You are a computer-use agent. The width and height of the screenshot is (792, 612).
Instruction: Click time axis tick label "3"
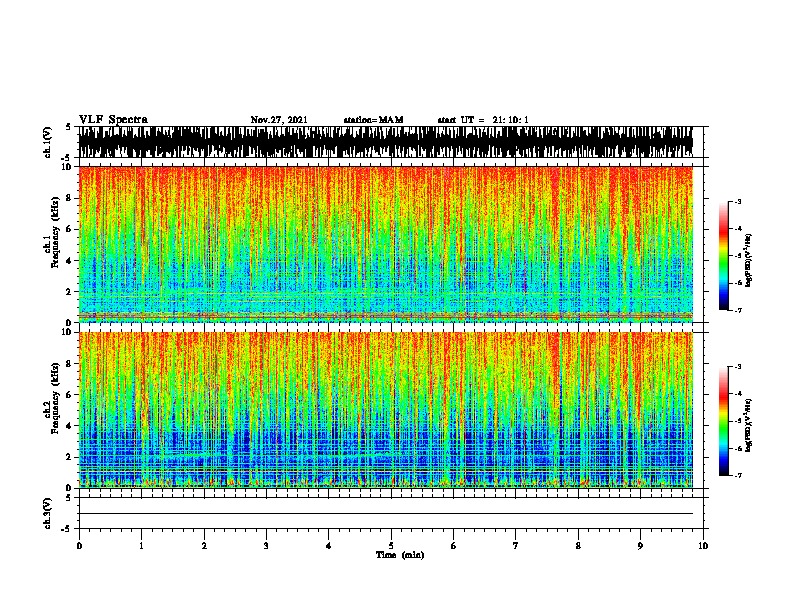[266, 546]
